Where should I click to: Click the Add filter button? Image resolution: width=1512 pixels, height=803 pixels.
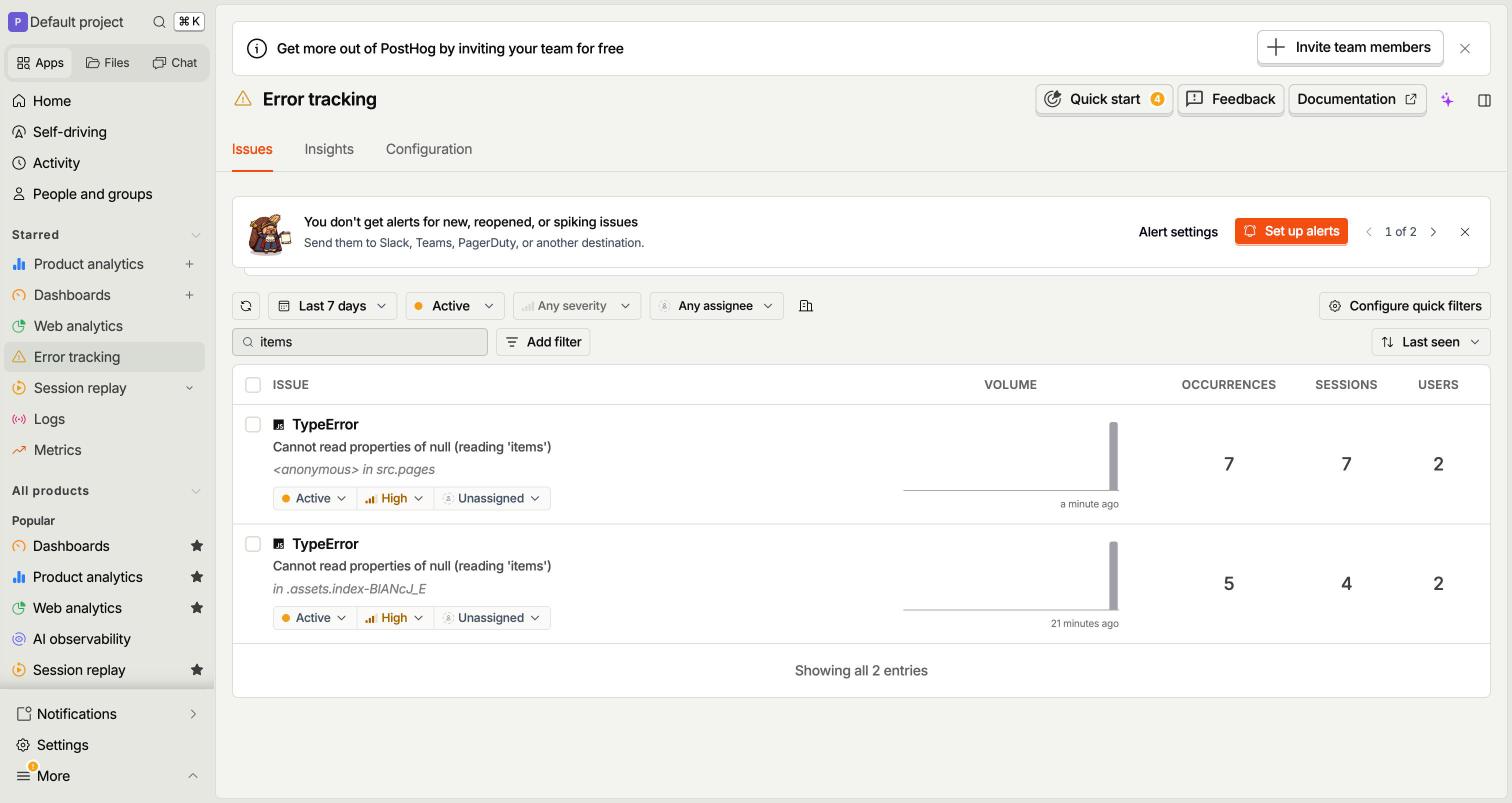(543, 342)
